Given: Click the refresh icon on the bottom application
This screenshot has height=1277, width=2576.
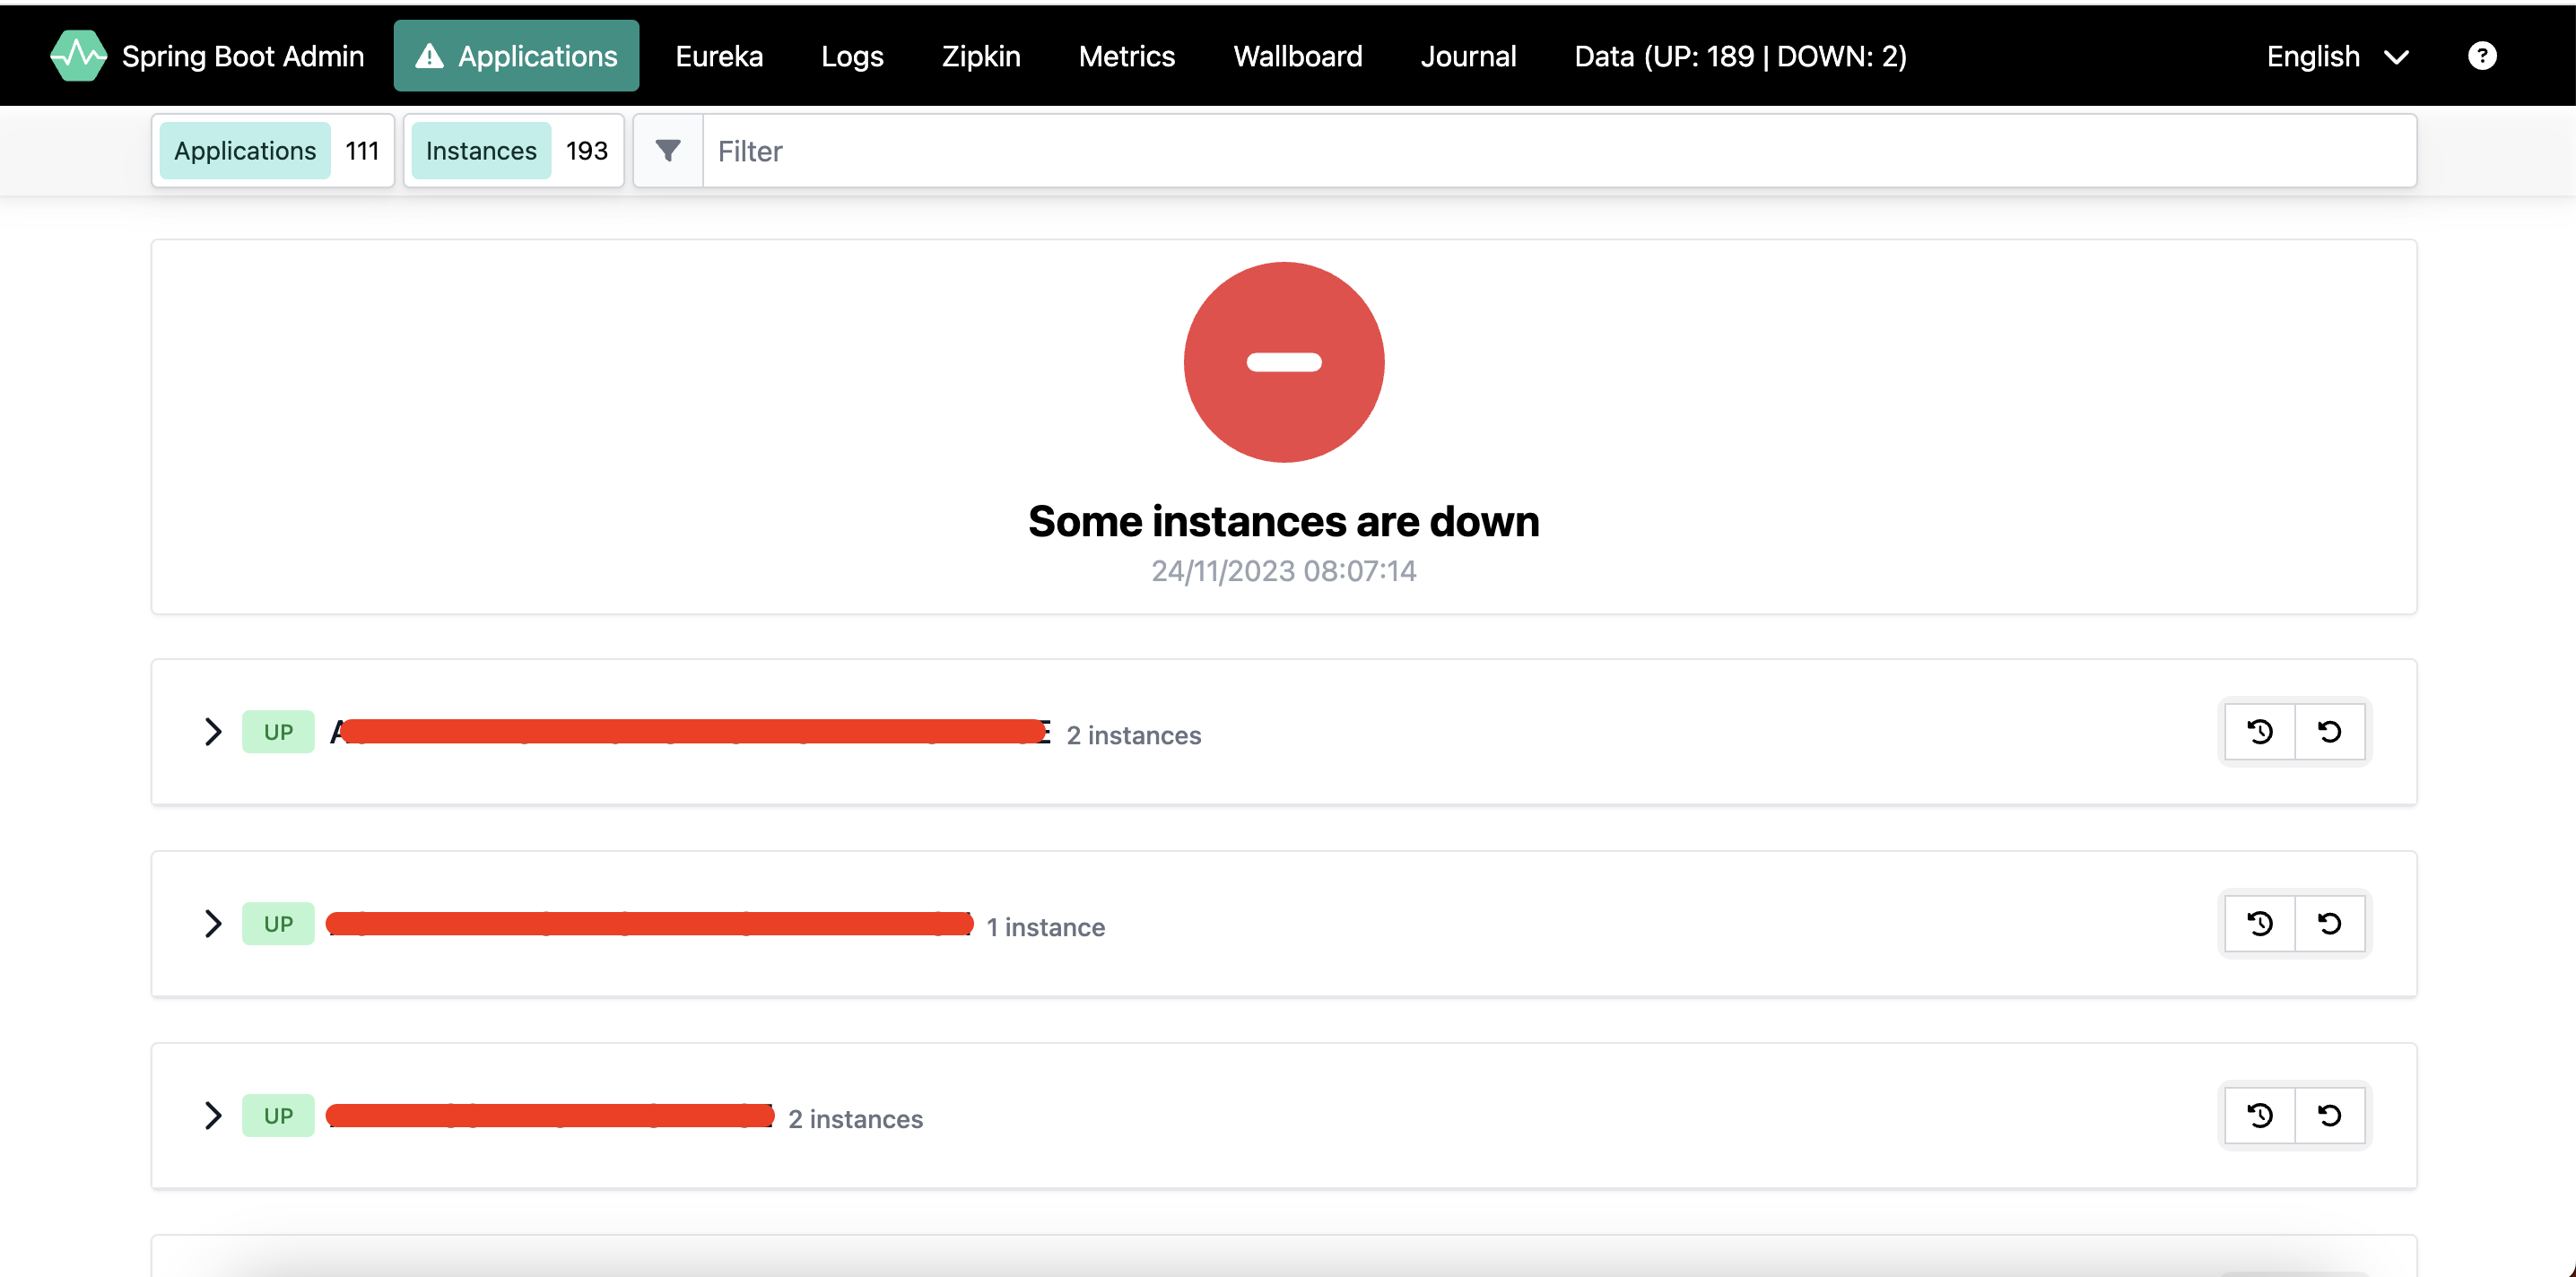Looking at the screenshot, I should (x=2330, y=1115).
